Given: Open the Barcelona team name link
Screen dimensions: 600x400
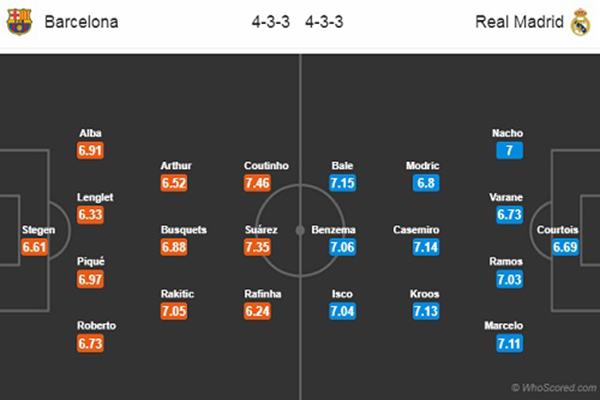Looking at the screenshot, I should 82,22.
